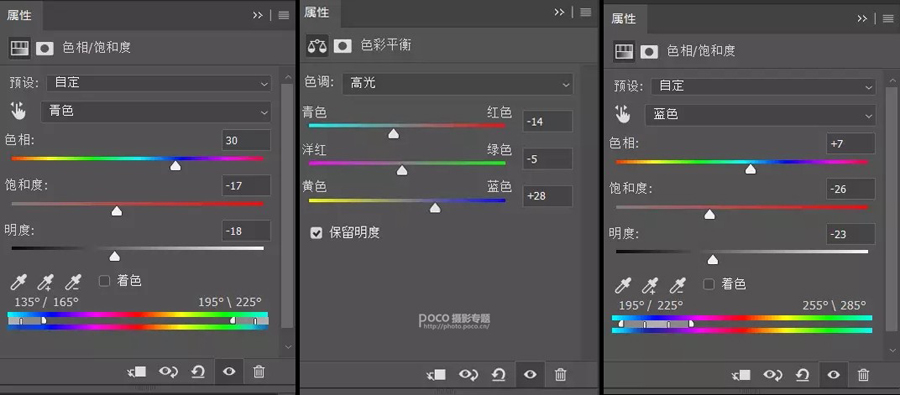
Task: Open the panel menu of the 色彩平衡 properties
Action: pos(585,13)
